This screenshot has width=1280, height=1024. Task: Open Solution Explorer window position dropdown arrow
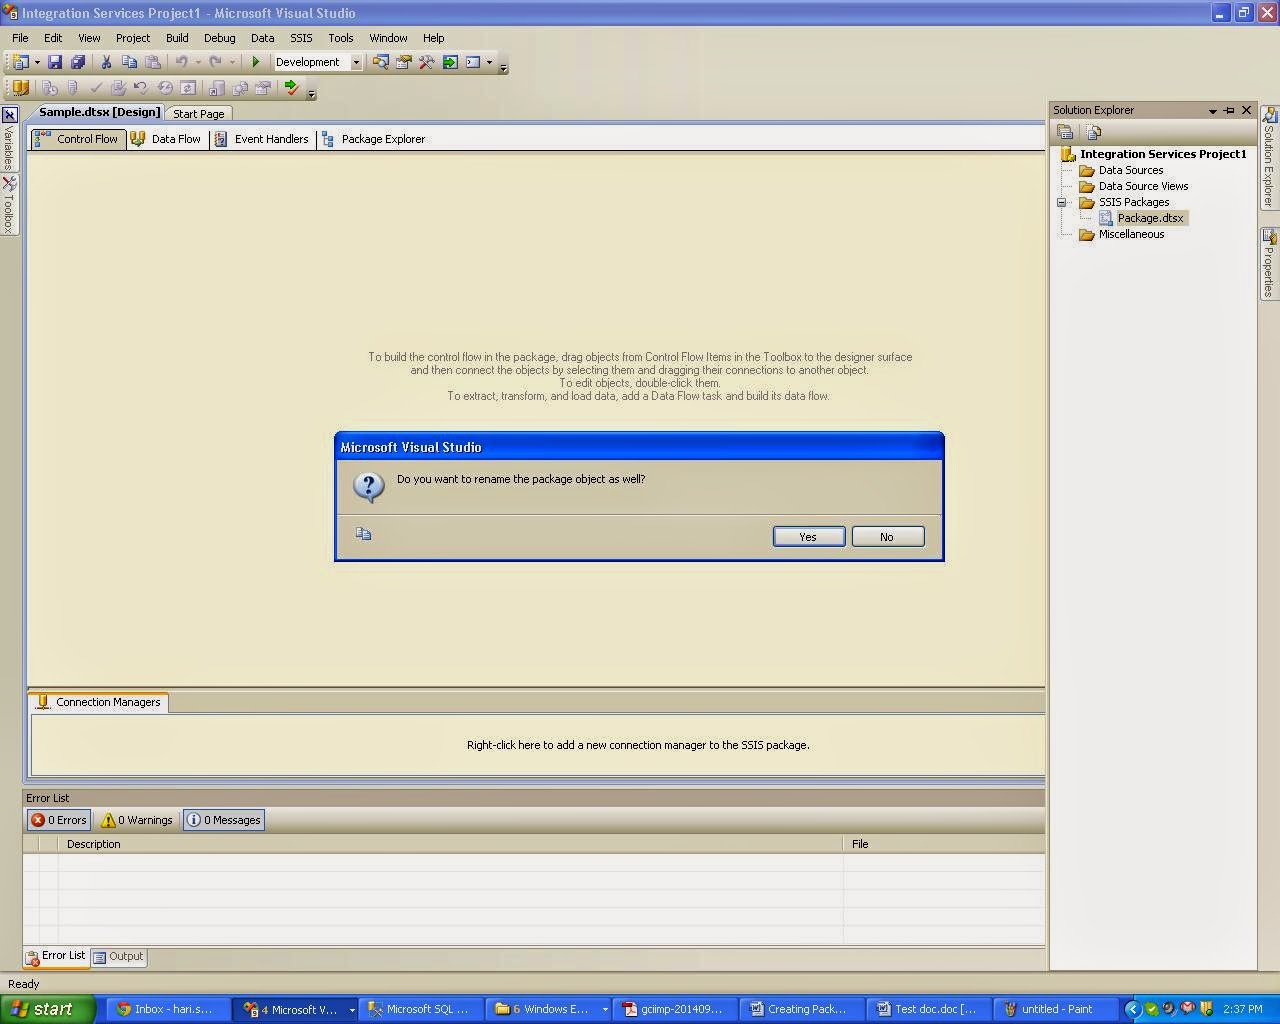coord(1213,111)
